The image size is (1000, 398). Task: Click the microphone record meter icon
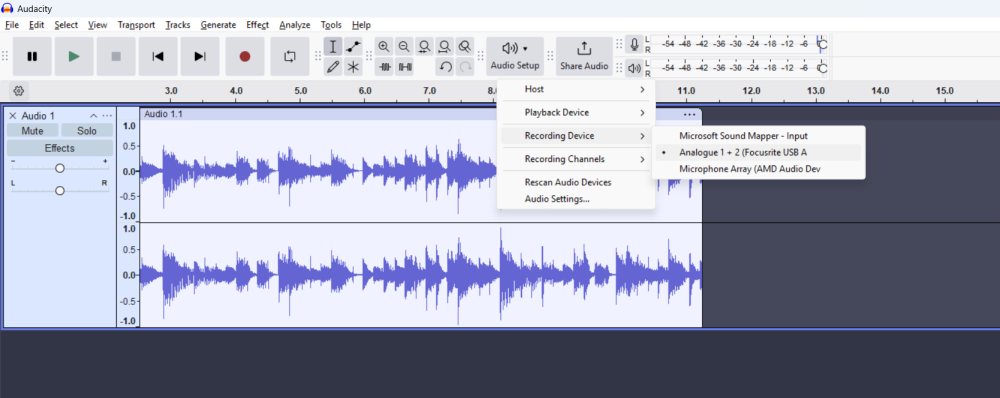(634, 45)
